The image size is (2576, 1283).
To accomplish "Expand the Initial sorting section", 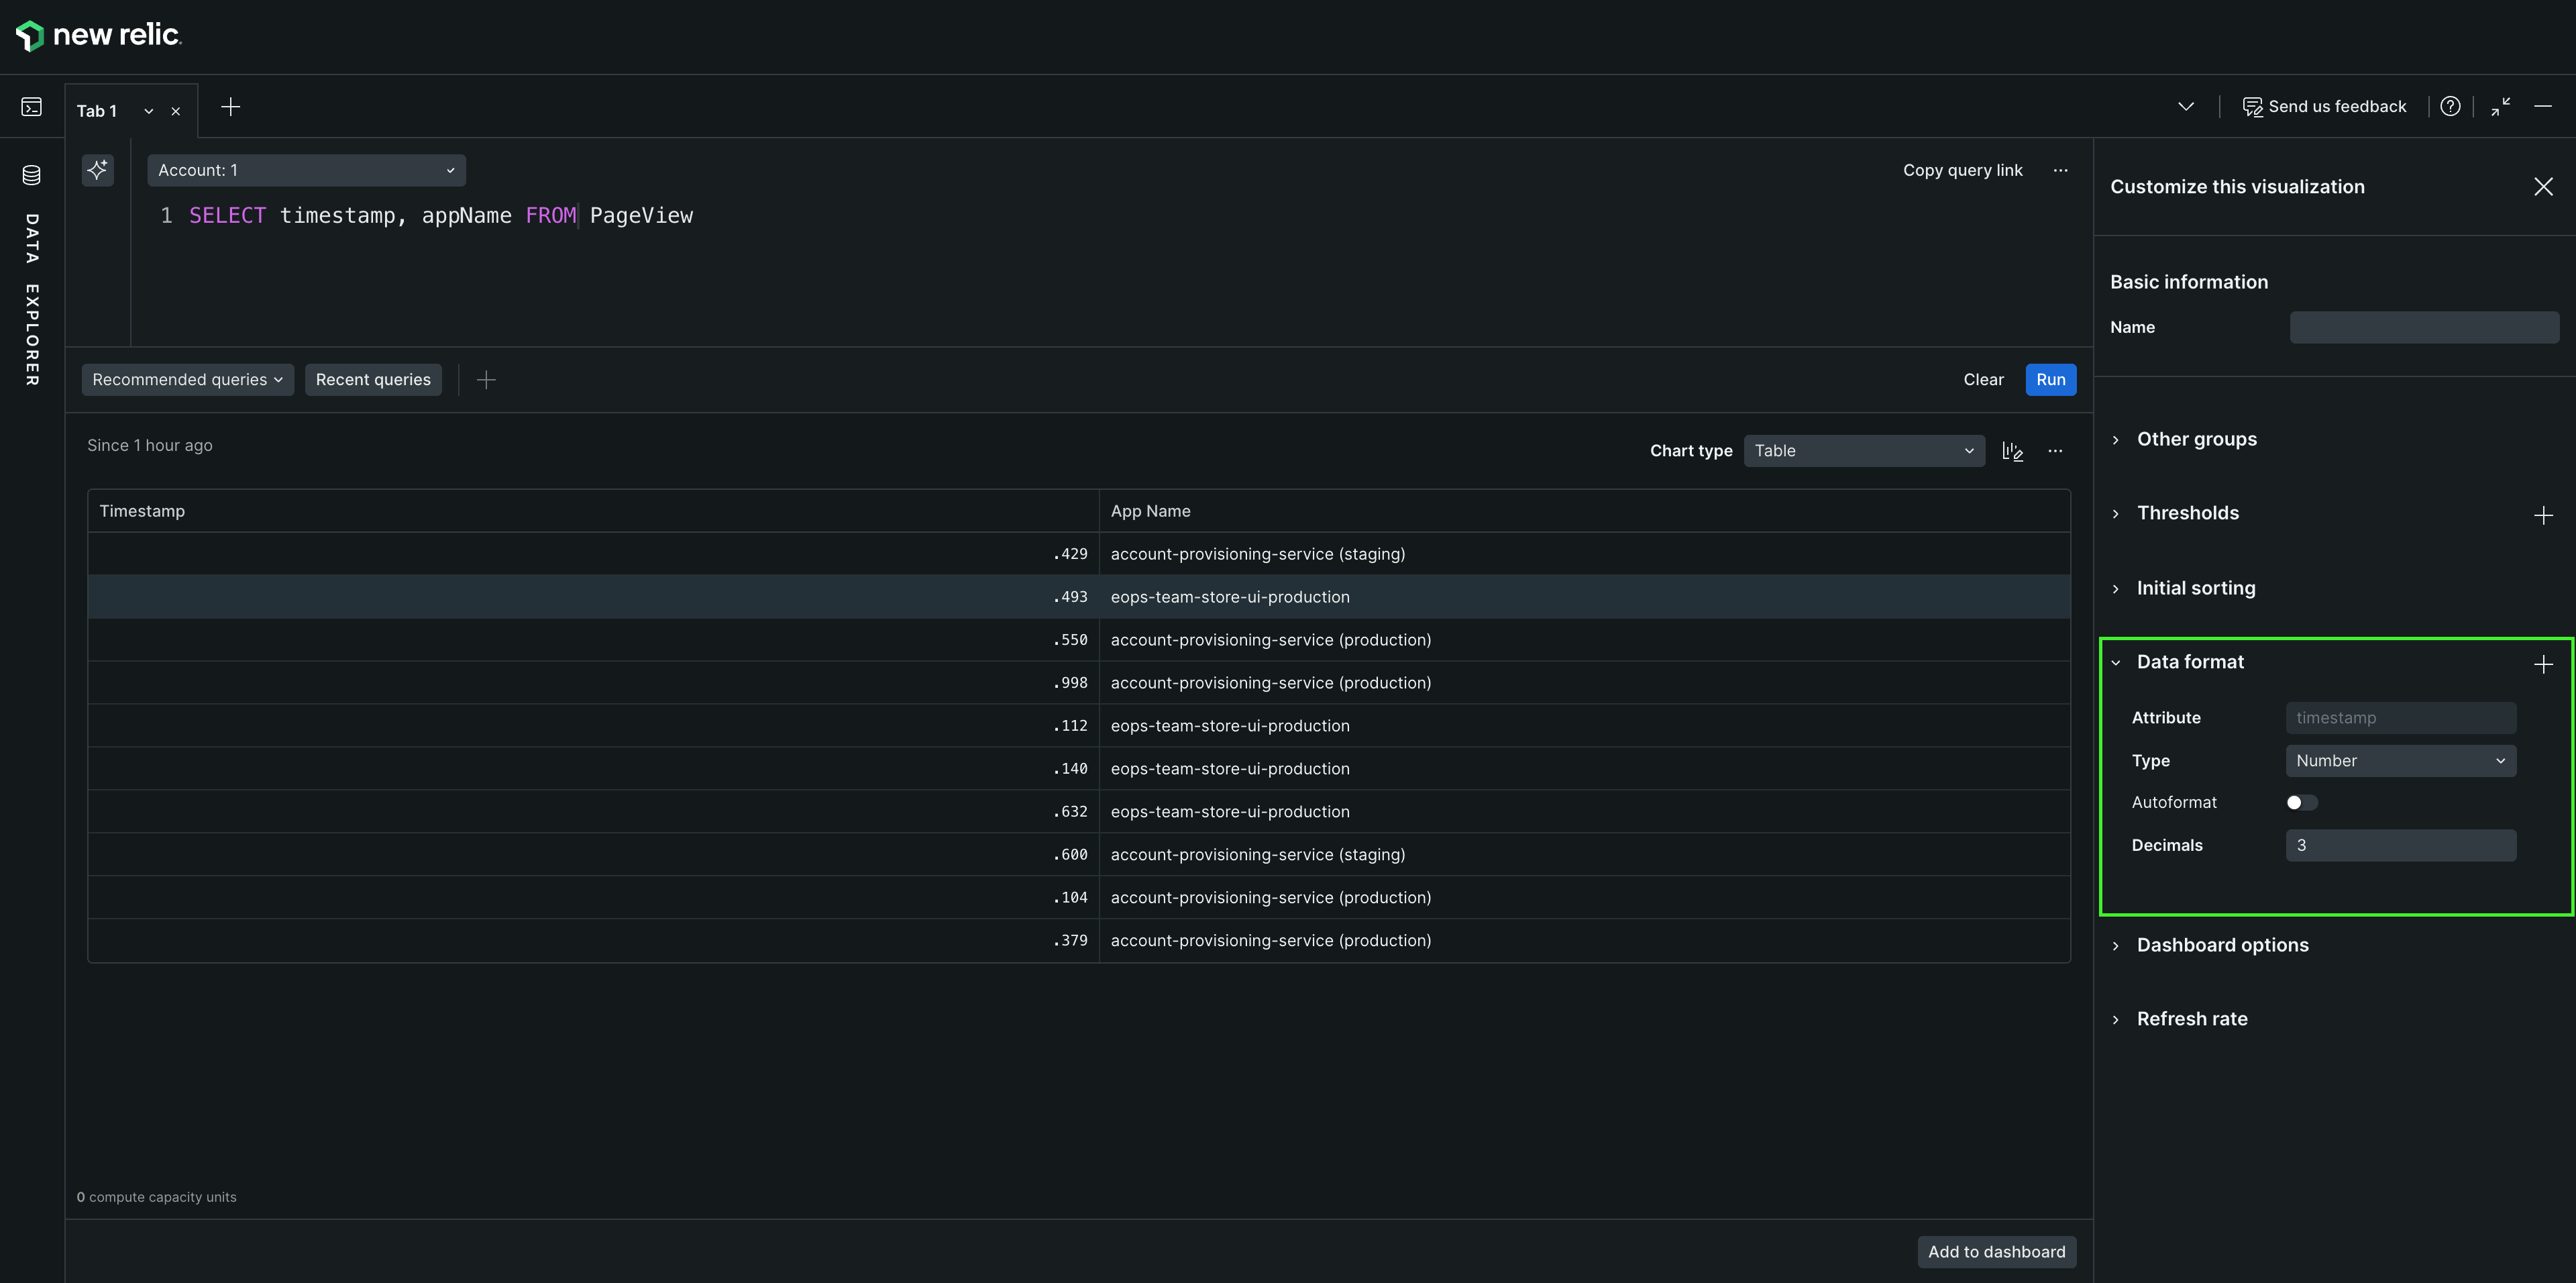I will [x=2195, y=588].
